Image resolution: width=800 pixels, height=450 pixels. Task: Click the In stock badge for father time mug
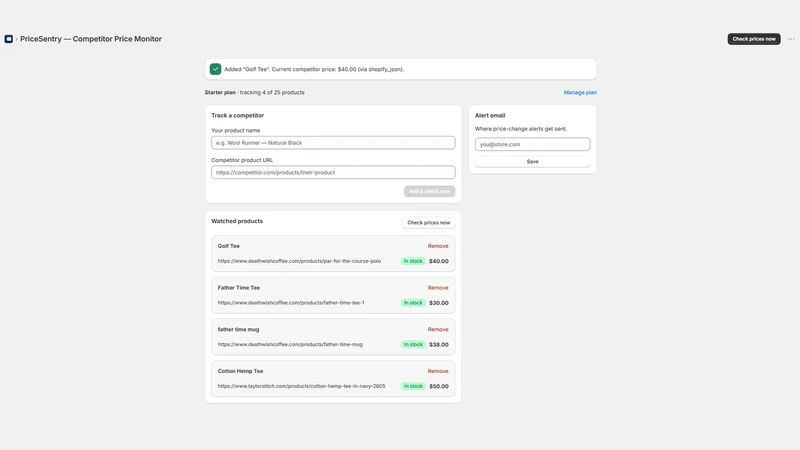(413, 345)
